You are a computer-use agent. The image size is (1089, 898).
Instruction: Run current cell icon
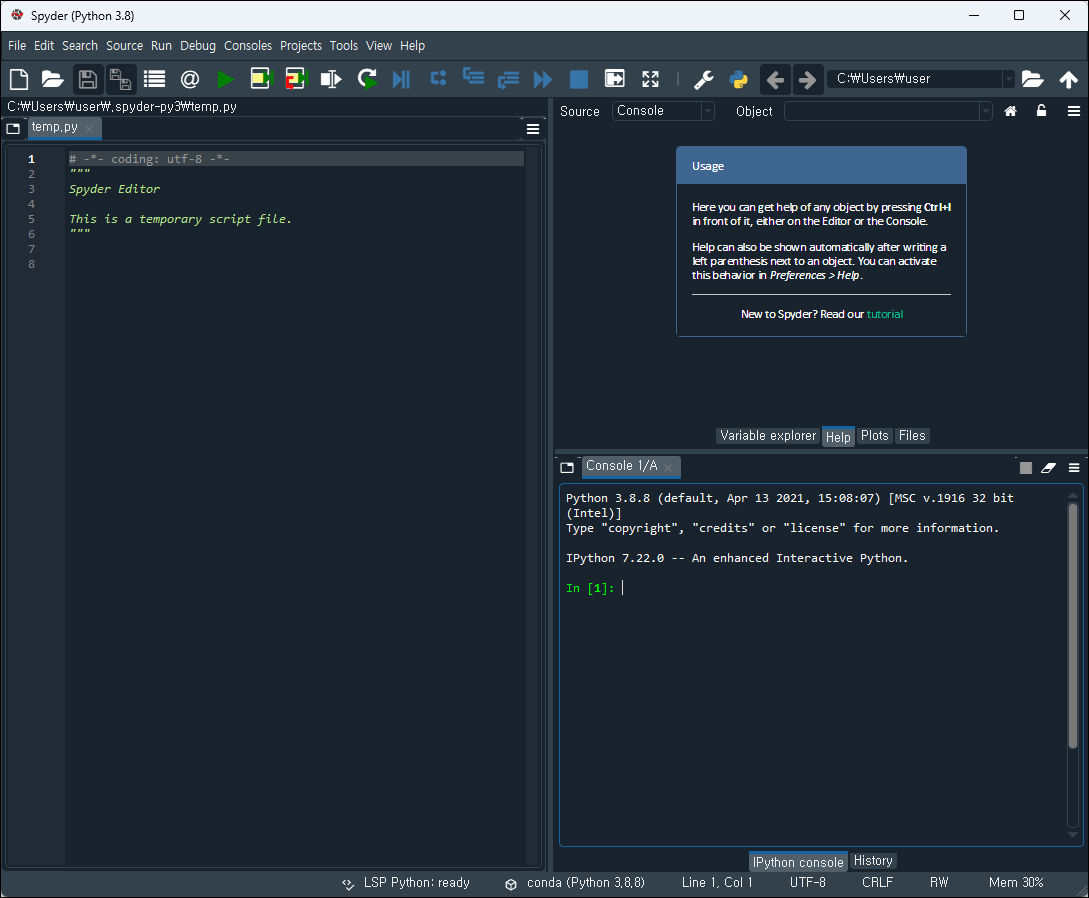tap(261, 79)
